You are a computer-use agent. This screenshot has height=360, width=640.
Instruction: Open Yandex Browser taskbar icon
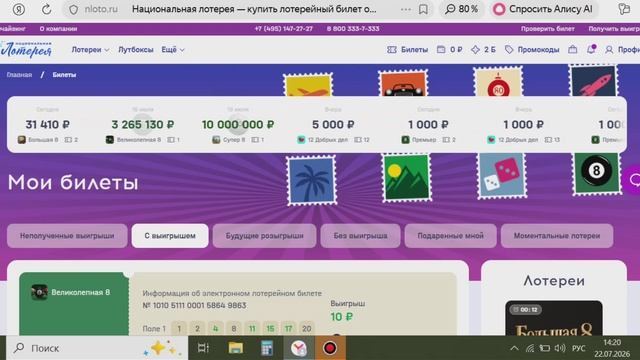298,348
